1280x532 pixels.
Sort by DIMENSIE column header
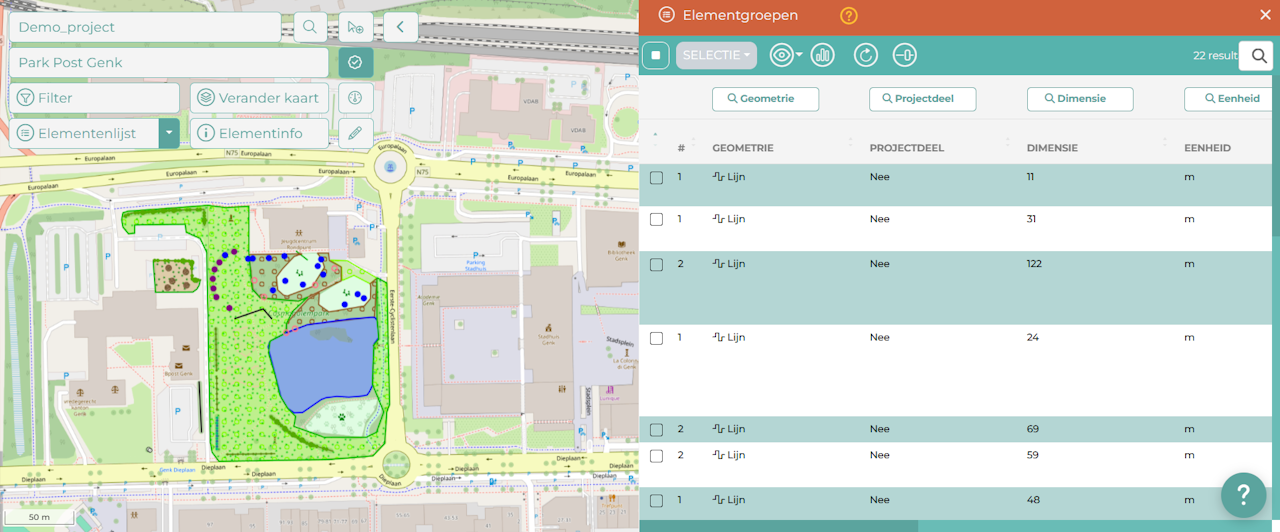1052,148
